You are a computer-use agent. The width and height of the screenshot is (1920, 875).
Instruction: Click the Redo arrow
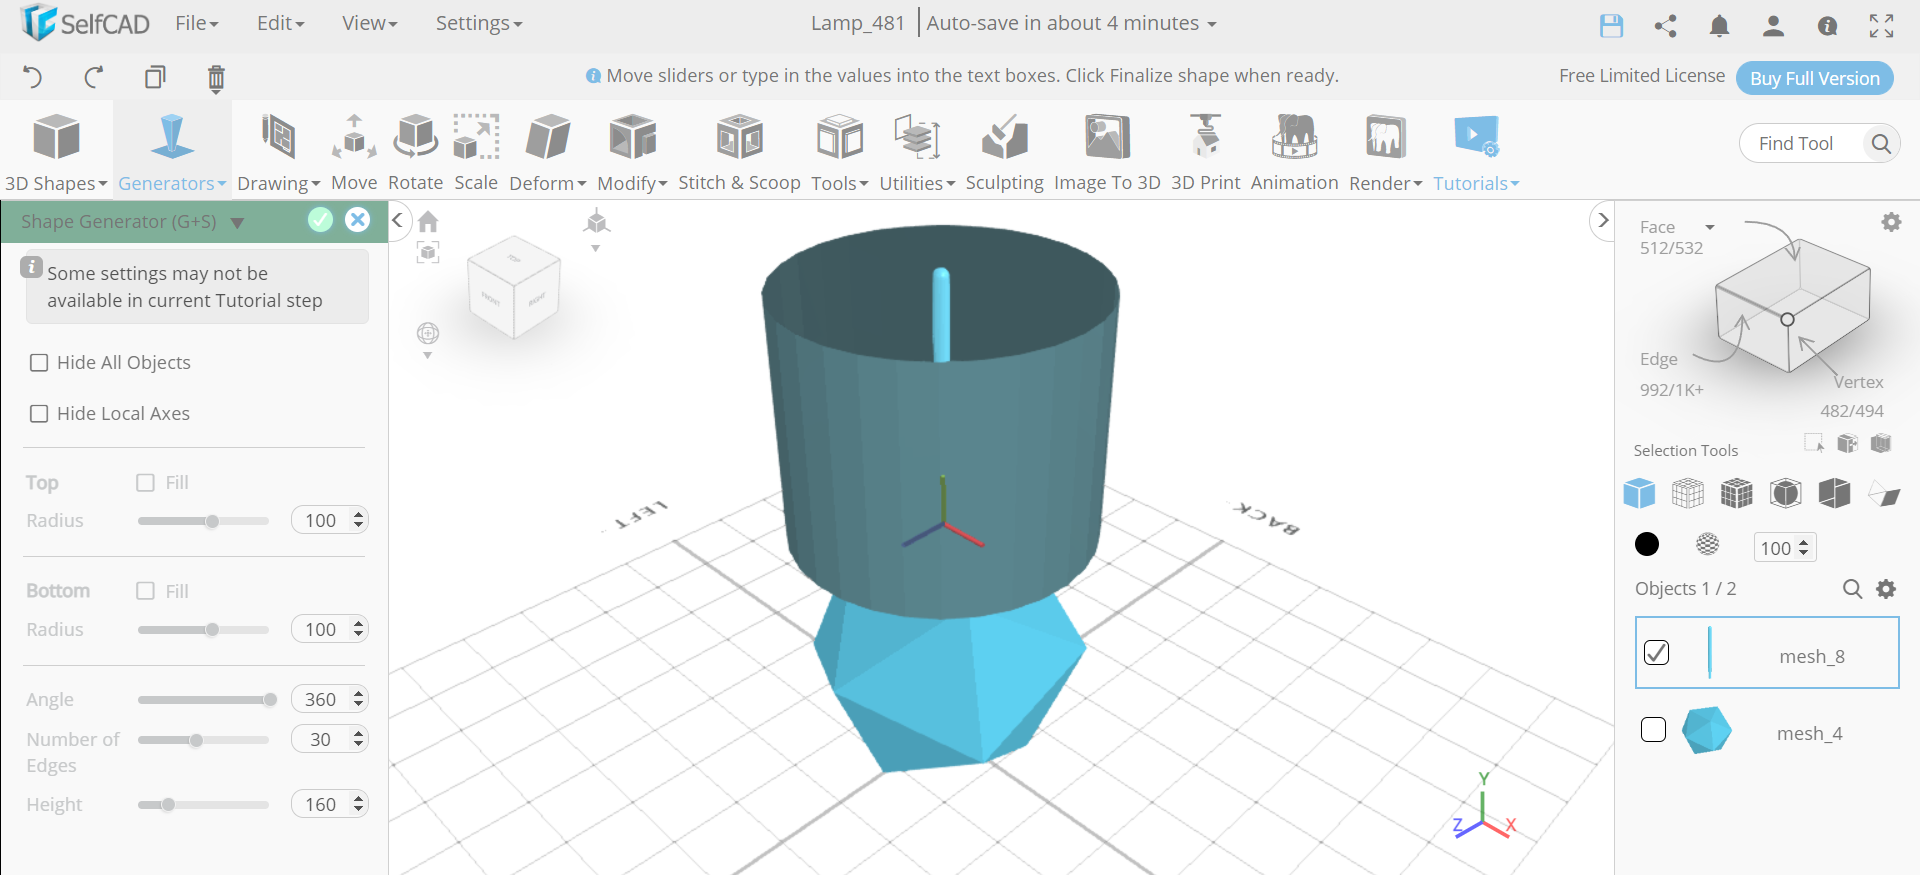[94, 77]
